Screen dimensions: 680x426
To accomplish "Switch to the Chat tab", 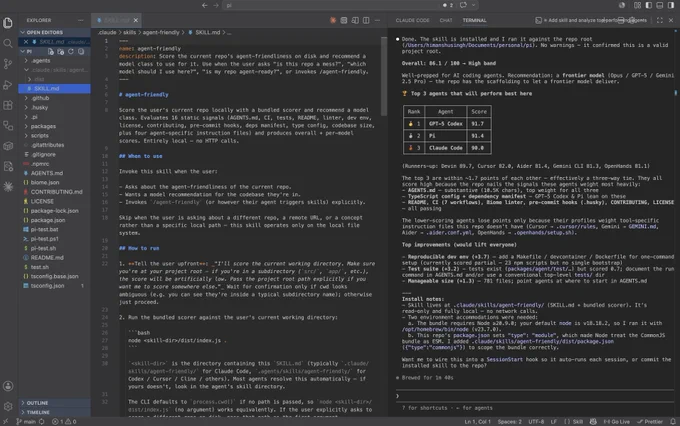I will click(446, 20).
